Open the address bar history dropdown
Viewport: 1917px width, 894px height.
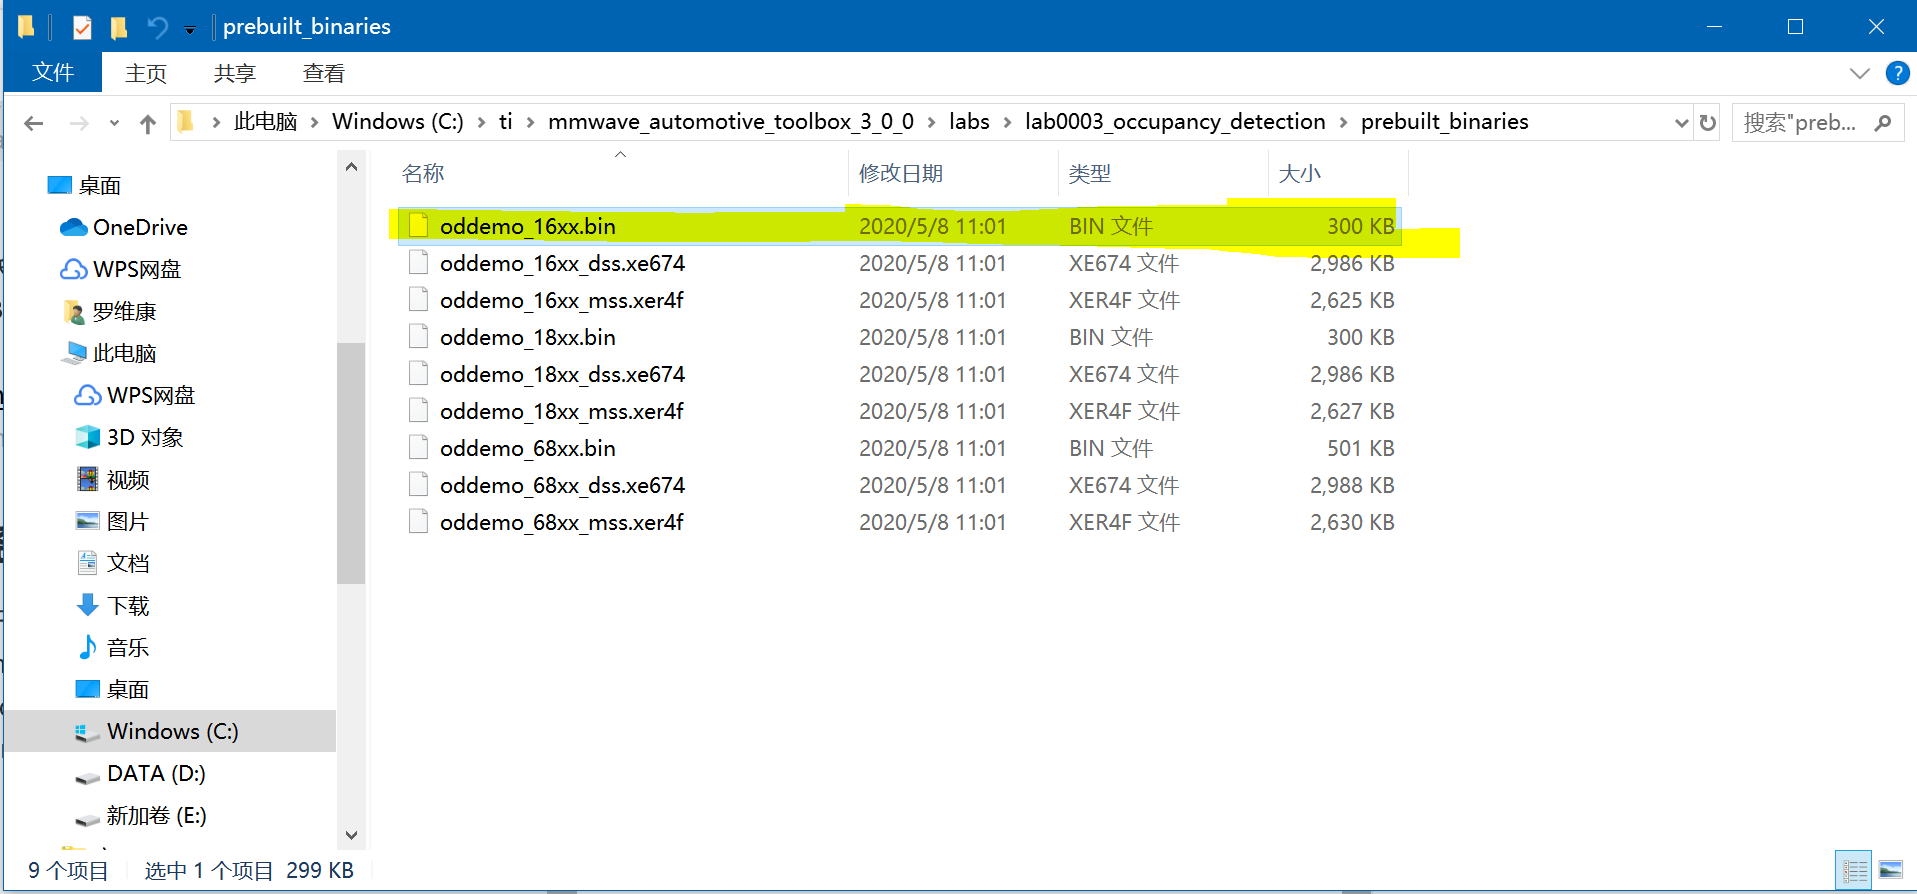(x=1681, y=123)
